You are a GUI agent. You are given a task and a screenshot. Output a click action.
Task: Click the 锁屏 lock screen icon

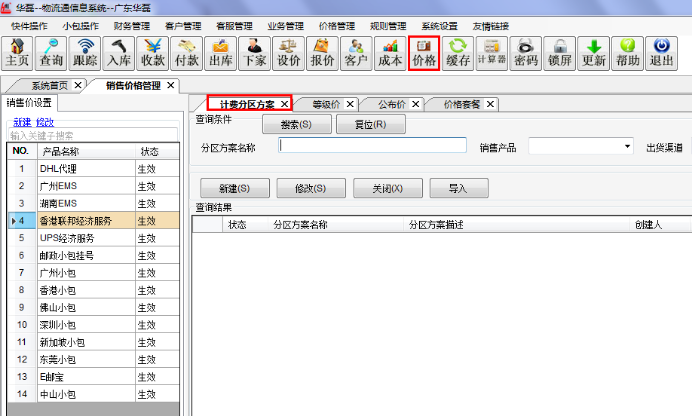pyautogui.click(x=560, y=52)
